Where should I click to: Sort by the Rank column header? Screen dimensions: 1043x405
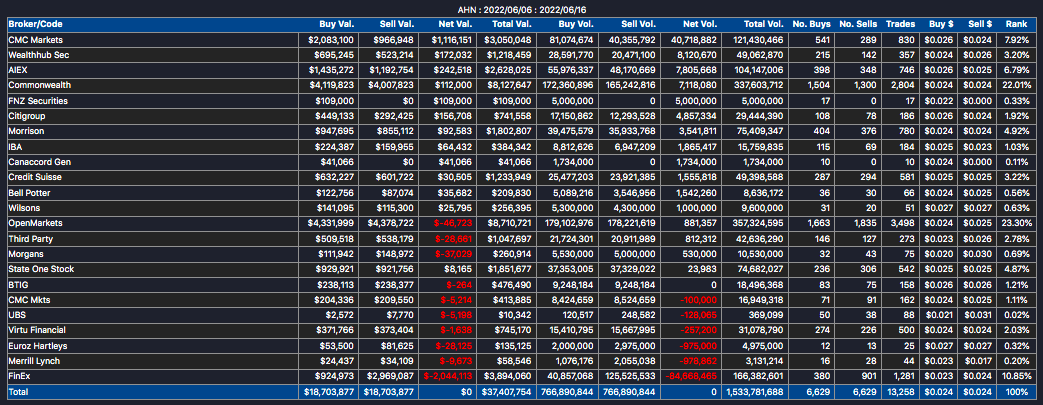click(x=1017, y=23)
